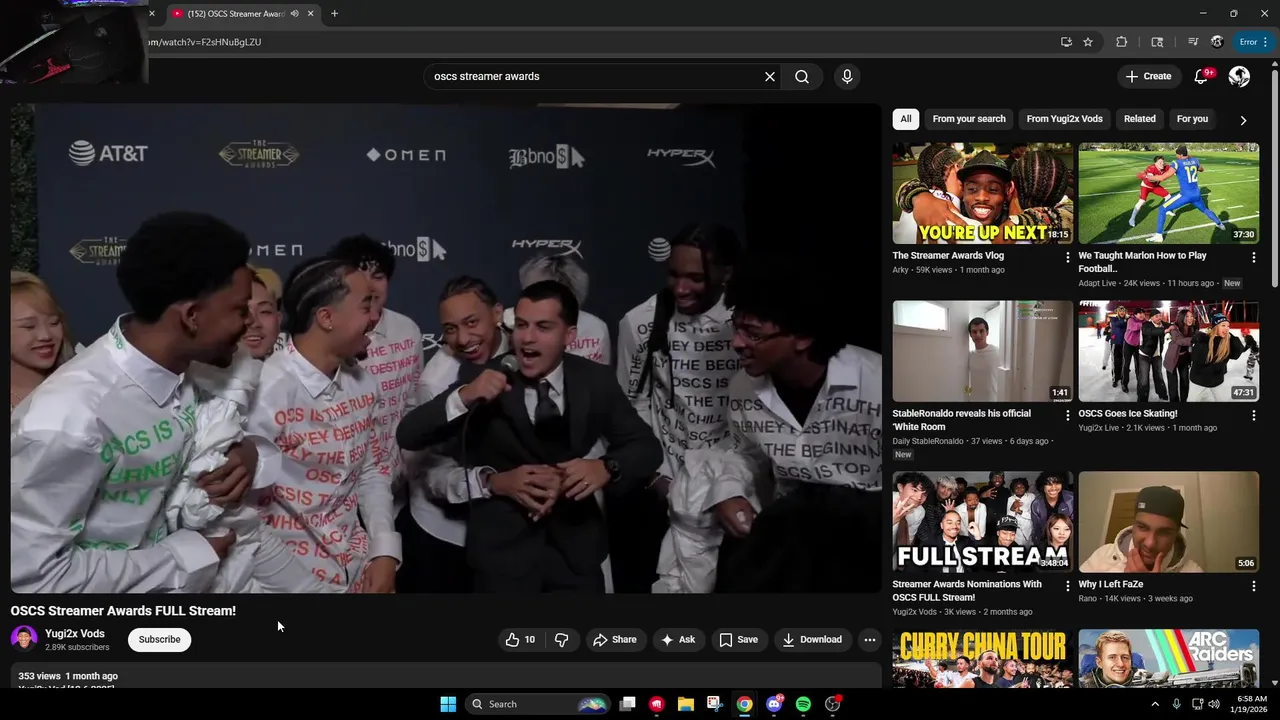Open OSCS Goes Ice Skating thumbnail
Viewport: 1280px width, 720px height.
coord(1169,351)
